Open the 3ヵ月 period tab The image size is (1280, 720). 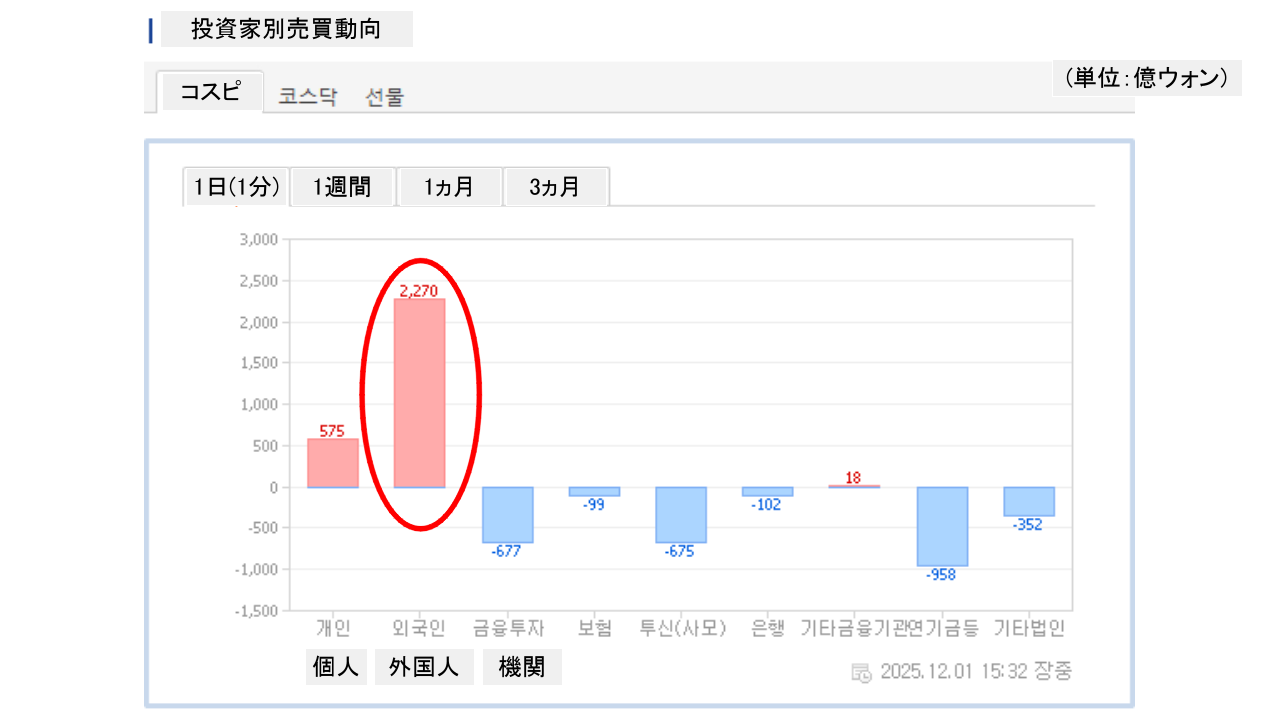555,187
